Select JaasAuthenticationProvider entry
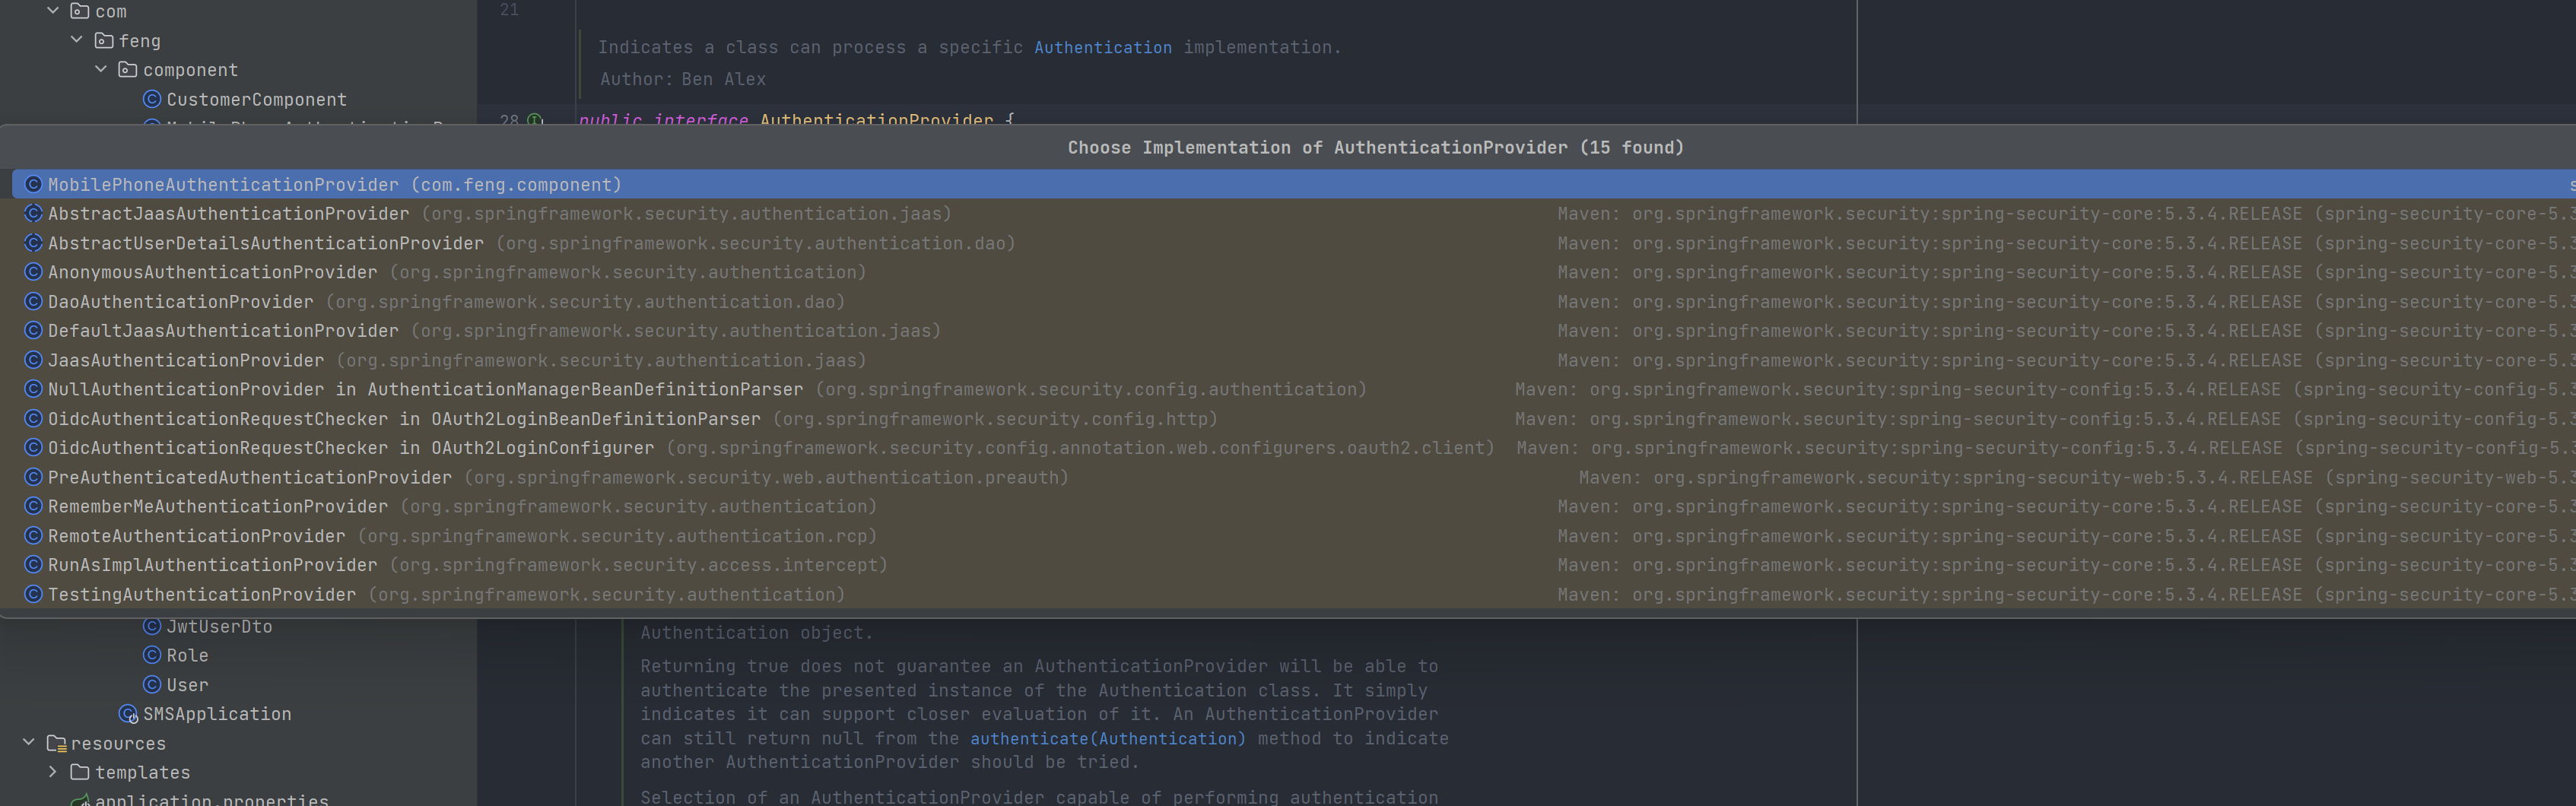 pos(1294,360)
